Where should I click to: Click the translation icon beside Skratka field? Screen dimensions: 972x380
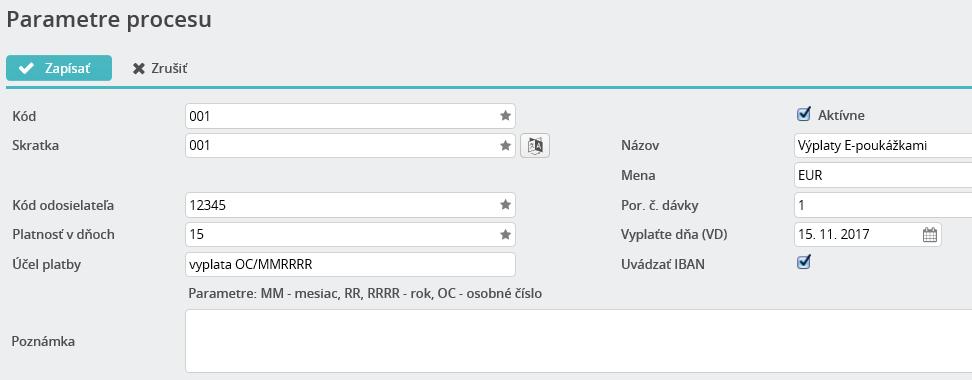(535, 146)
